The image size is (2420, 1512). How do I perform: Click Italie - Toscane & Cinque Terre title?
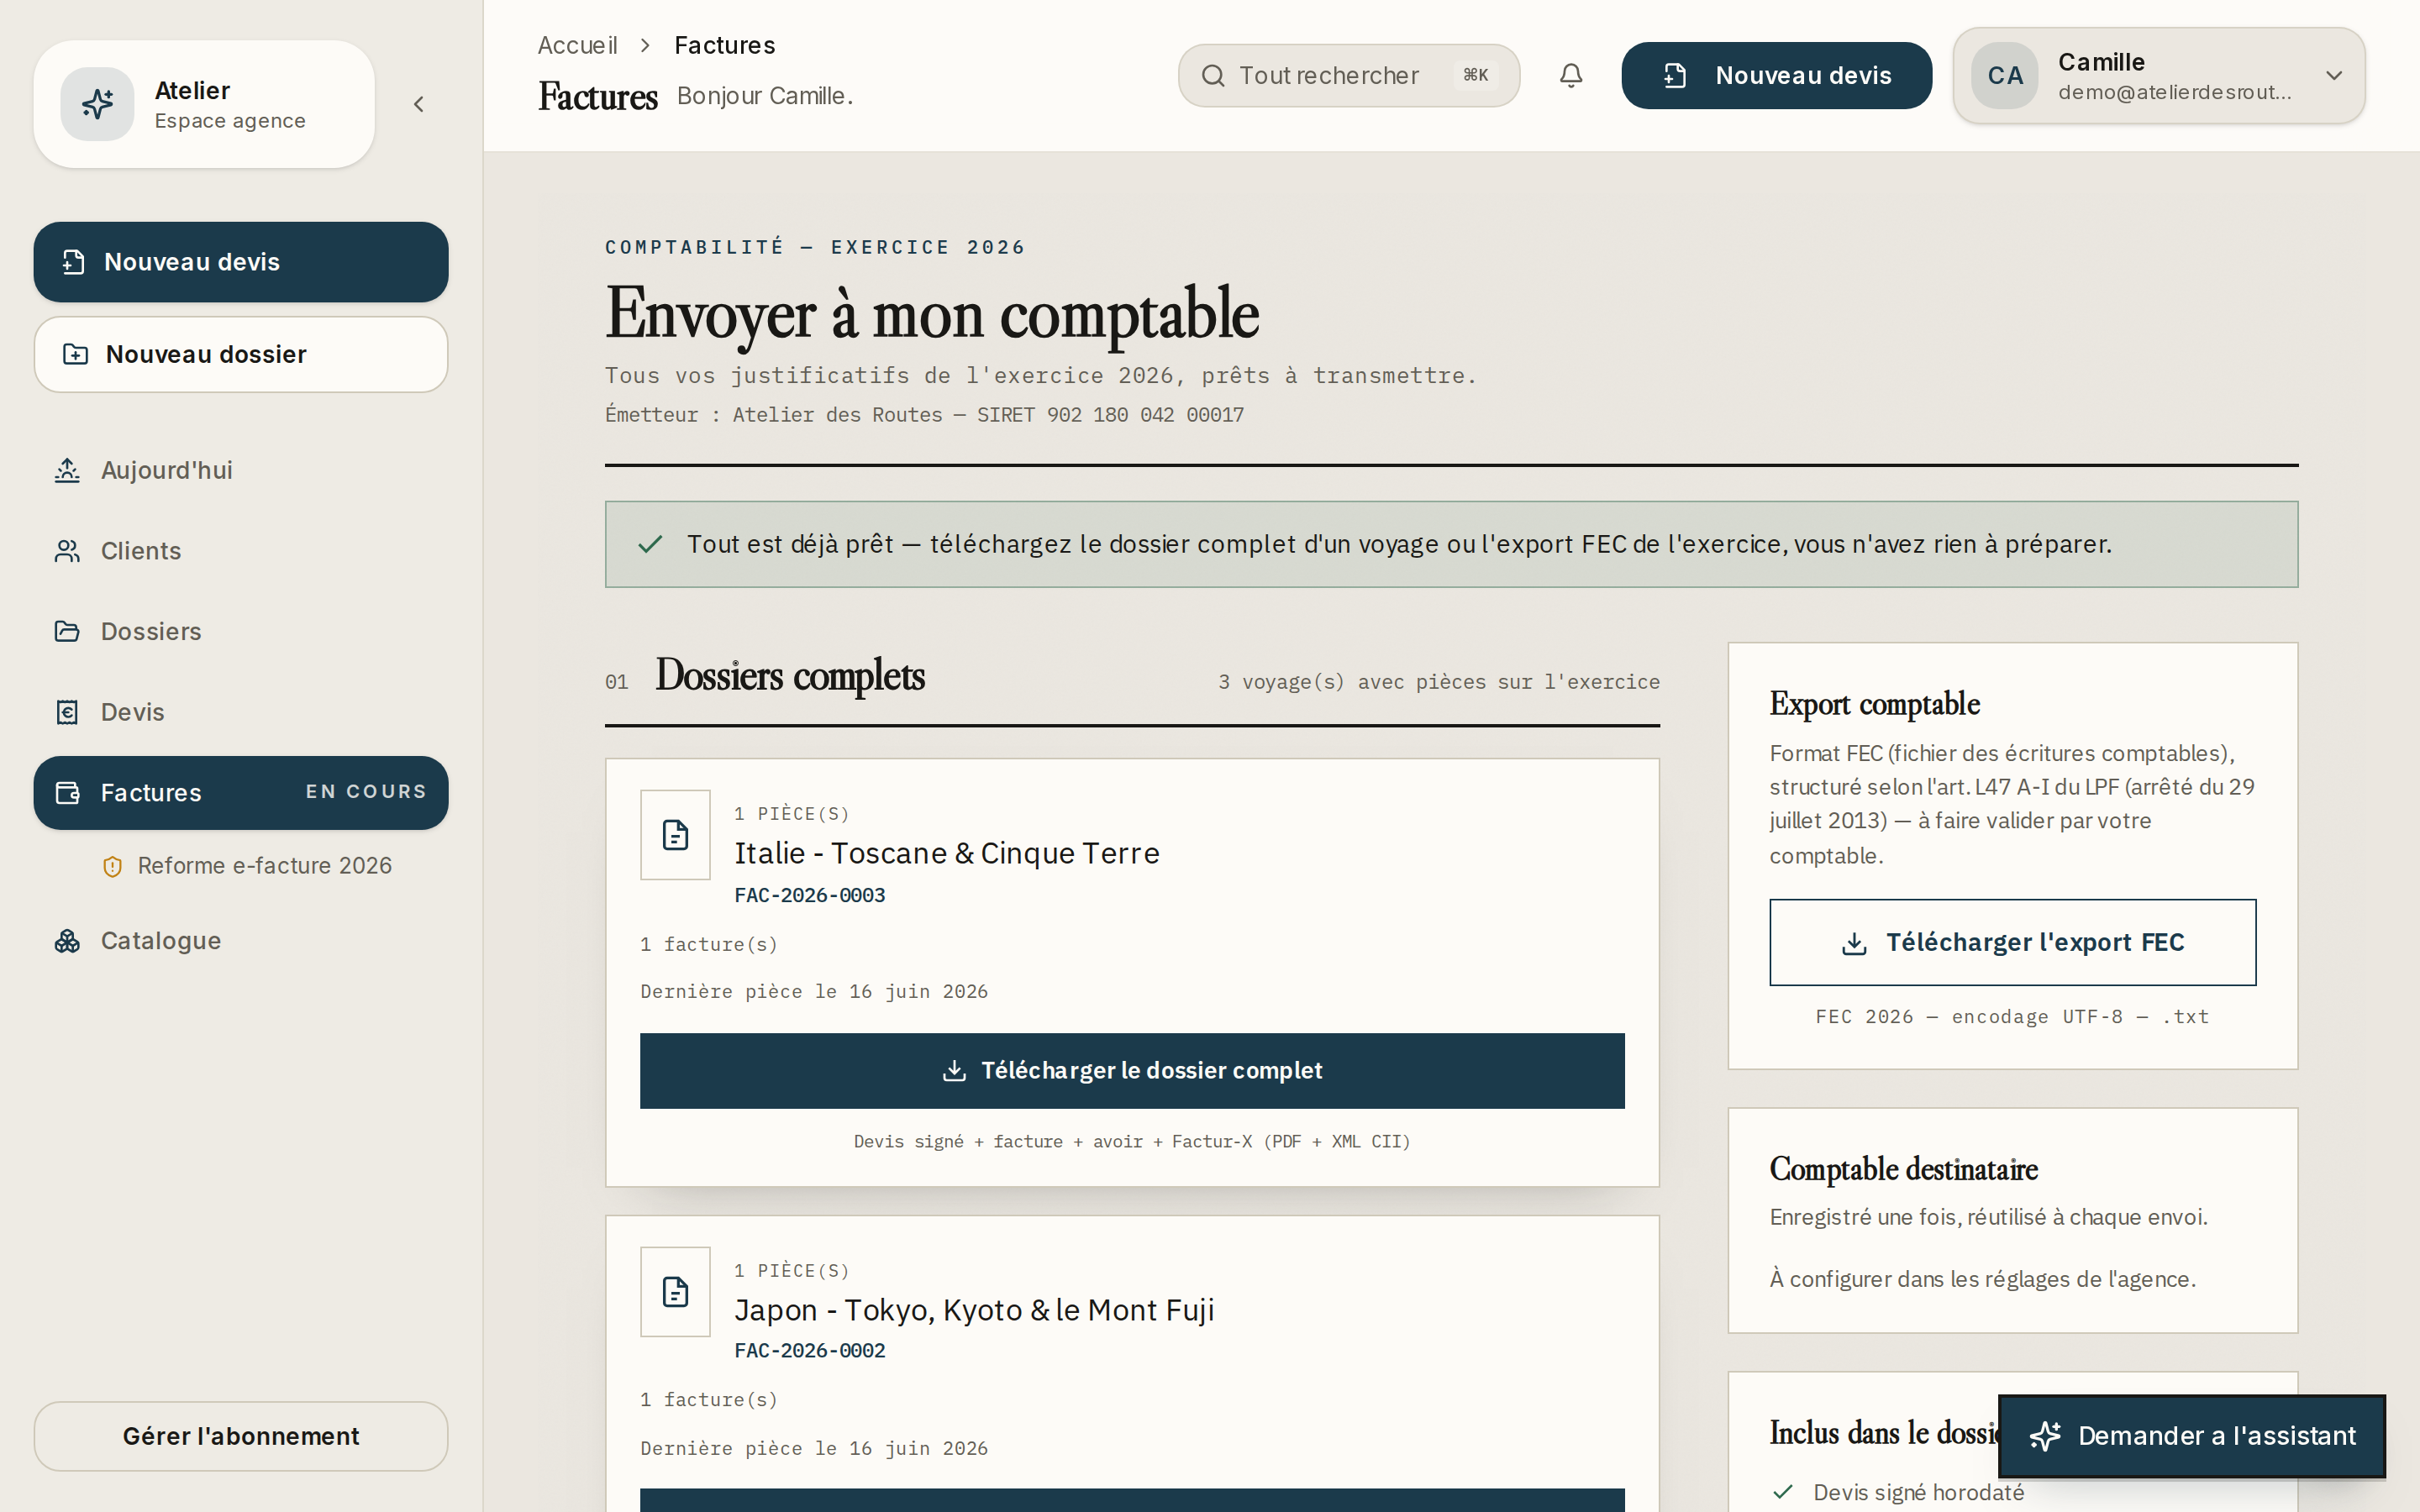coord(947,853)
